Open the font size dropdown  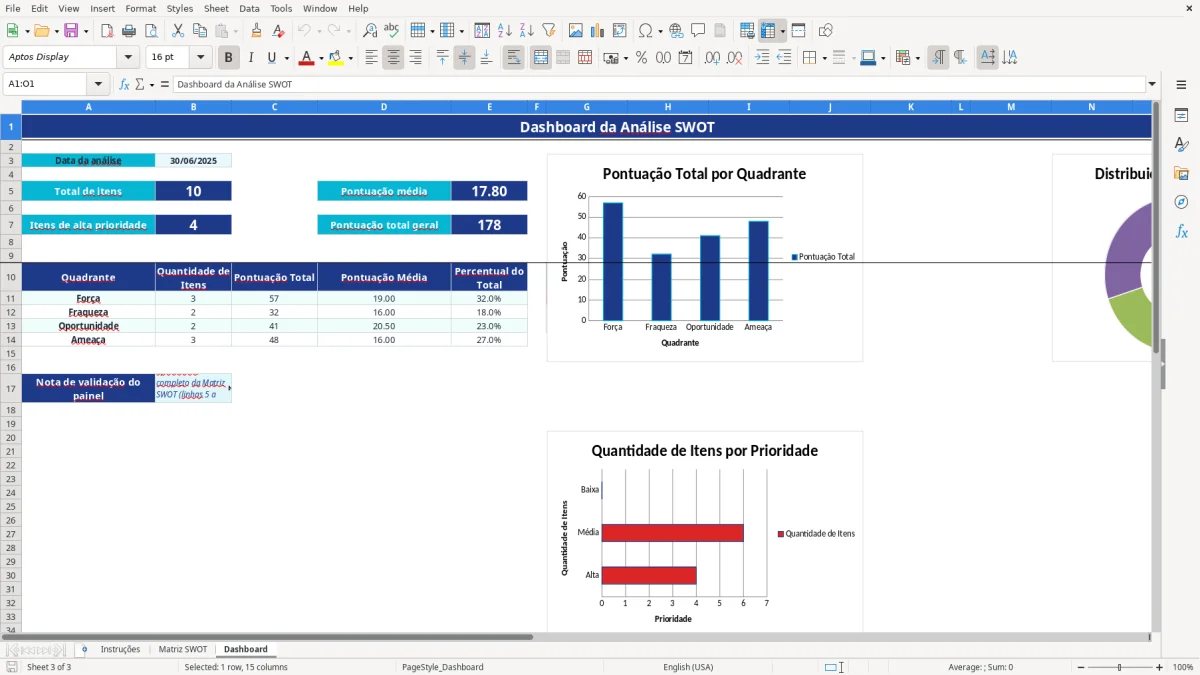(200, 58)
